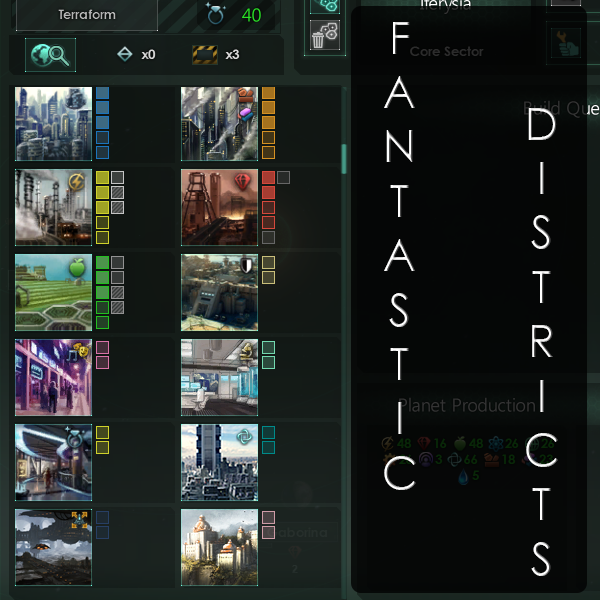Select the blue city skyline district thumbnail
Image resolution: width=600 pixels, height=600 pixels.
click(54, 124)
